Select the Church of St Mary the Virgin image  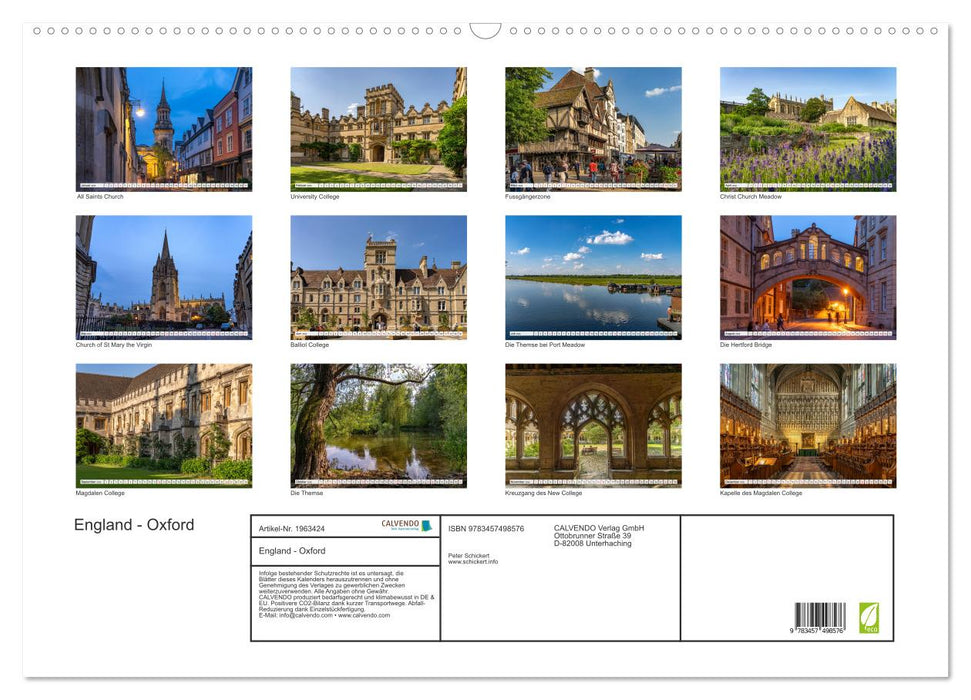click(x=164, y=277)
